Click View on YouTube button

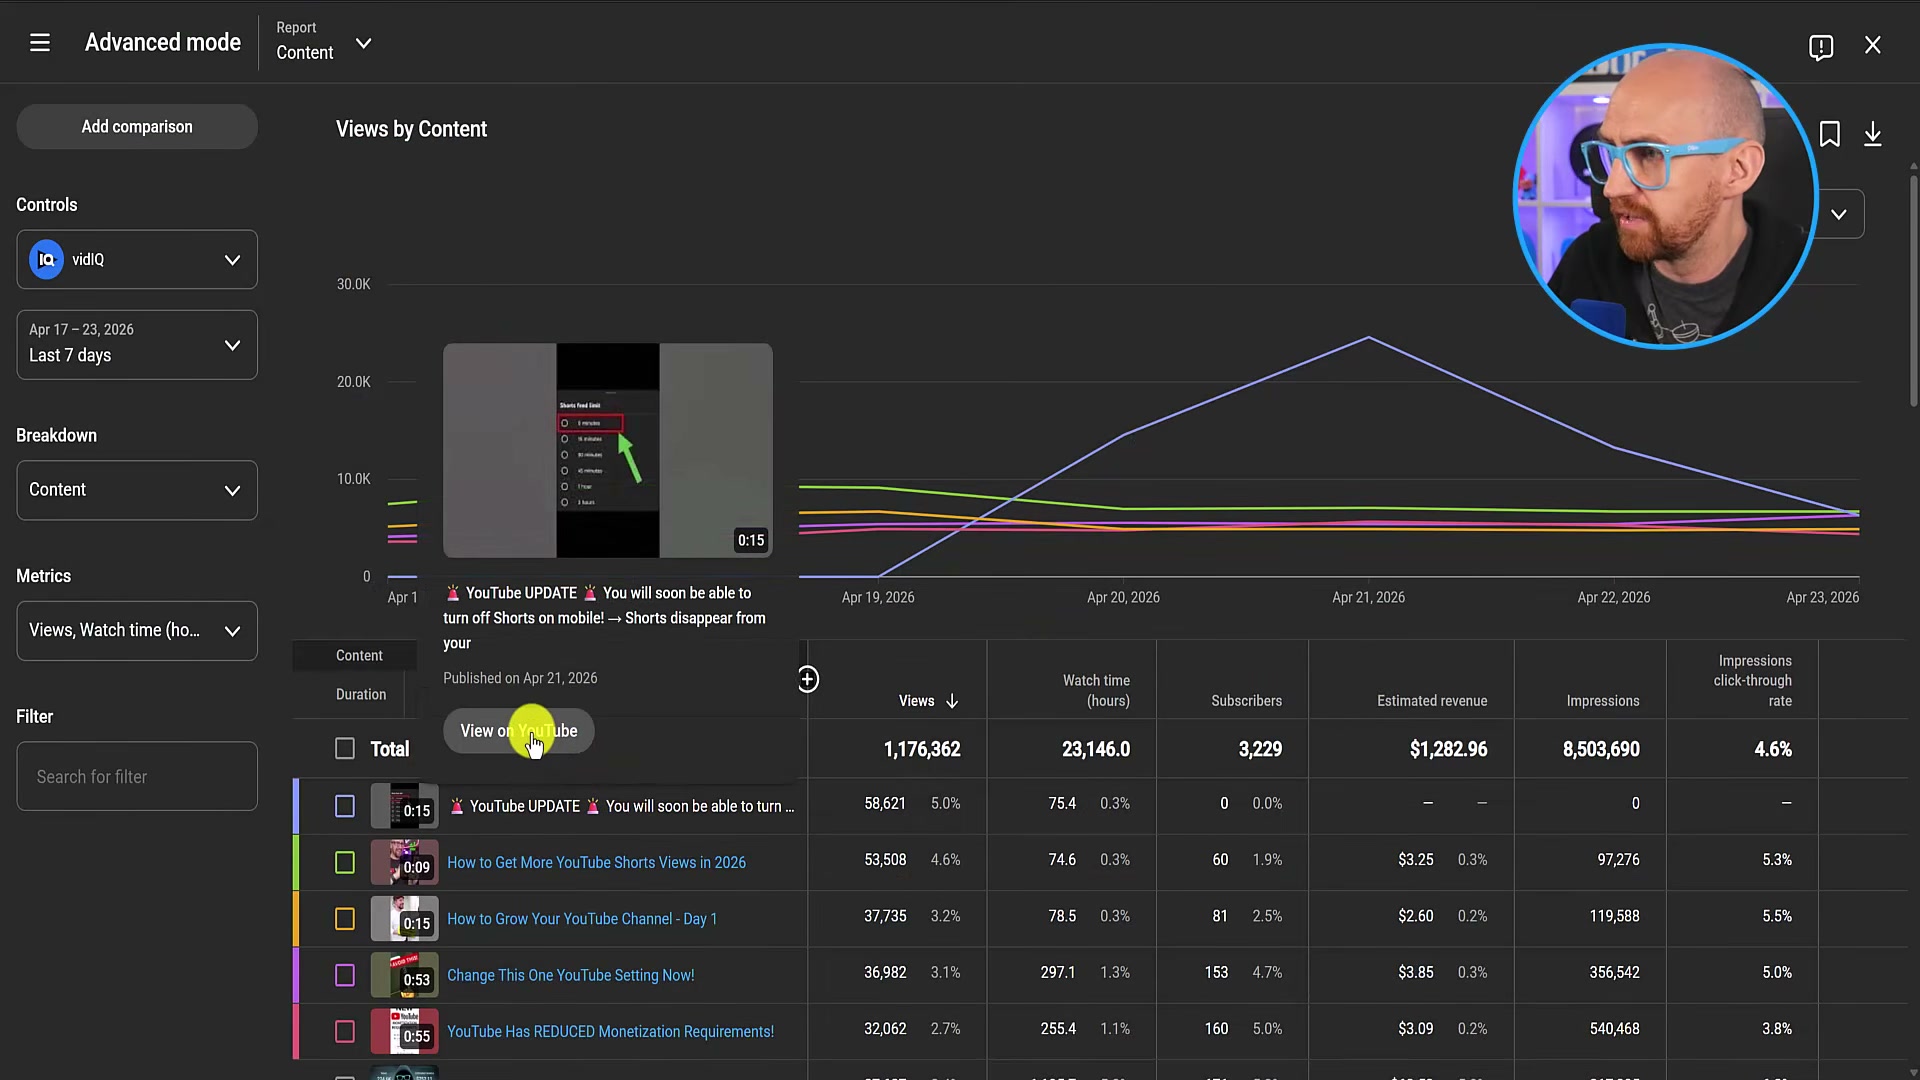[x=518, y=731]
